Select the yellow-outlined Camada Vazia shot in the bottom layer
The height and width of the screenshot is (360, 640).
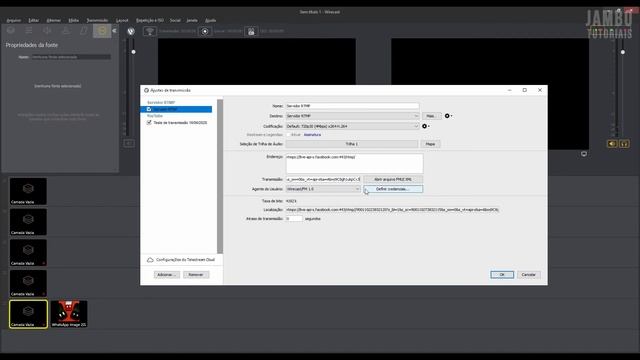(28, 313)
